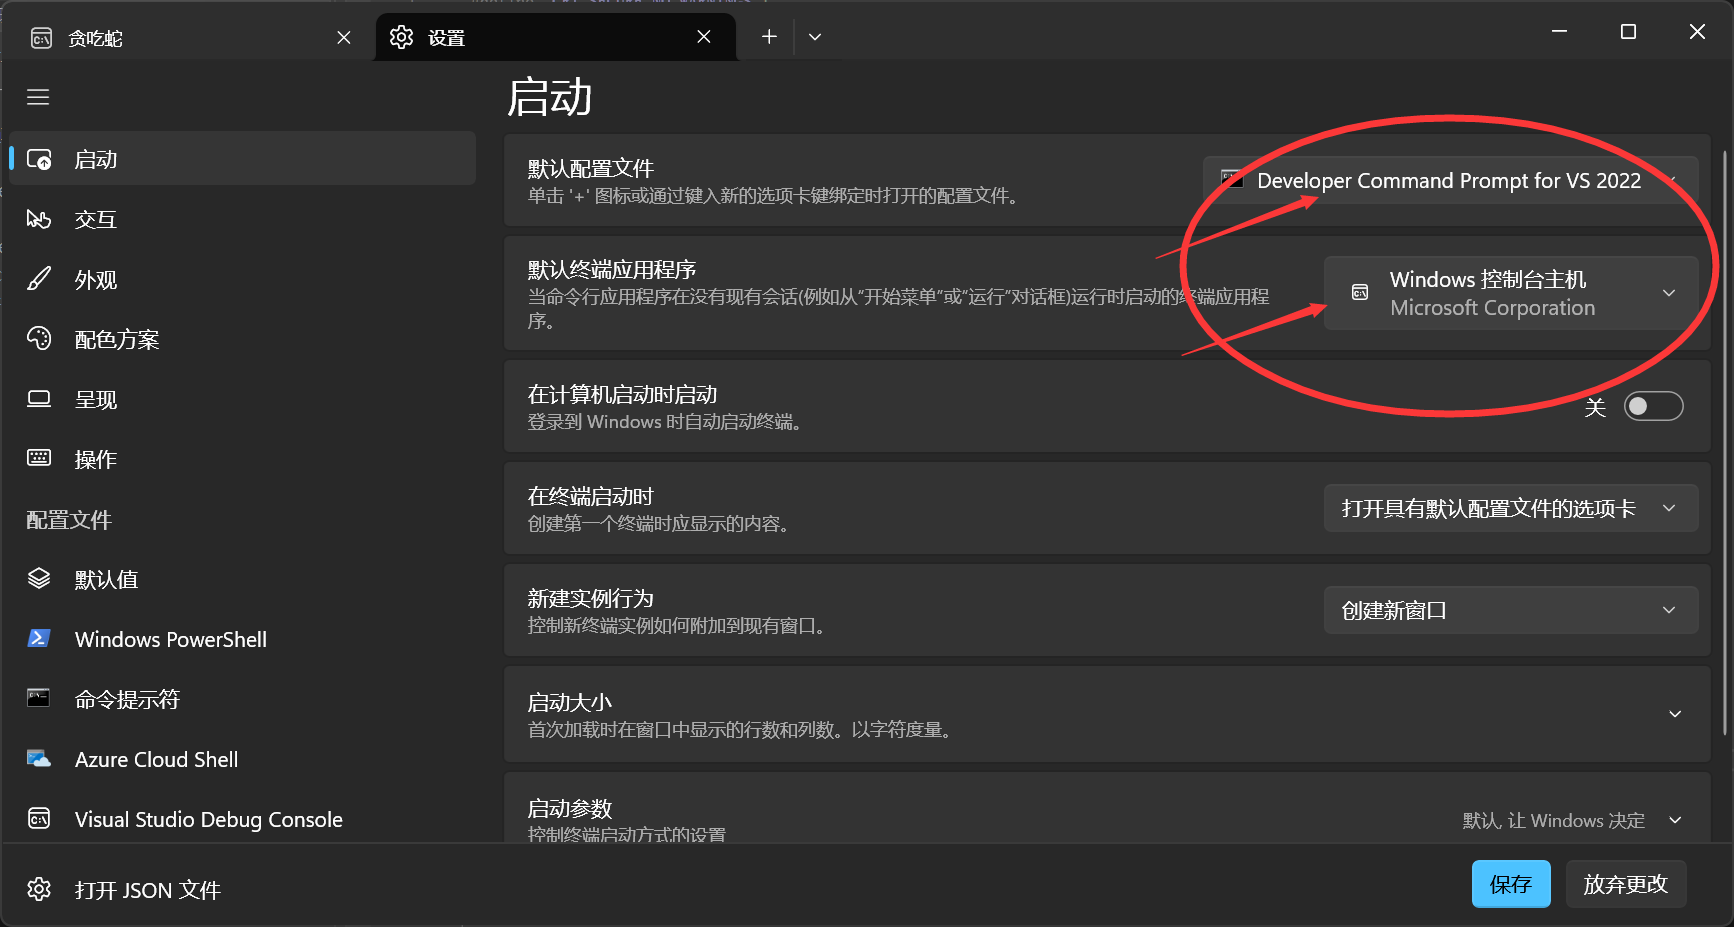Viewport: 1734px width, 927px height.
Task: Click the 保存 save button
Action: [x=1511, y=884]
